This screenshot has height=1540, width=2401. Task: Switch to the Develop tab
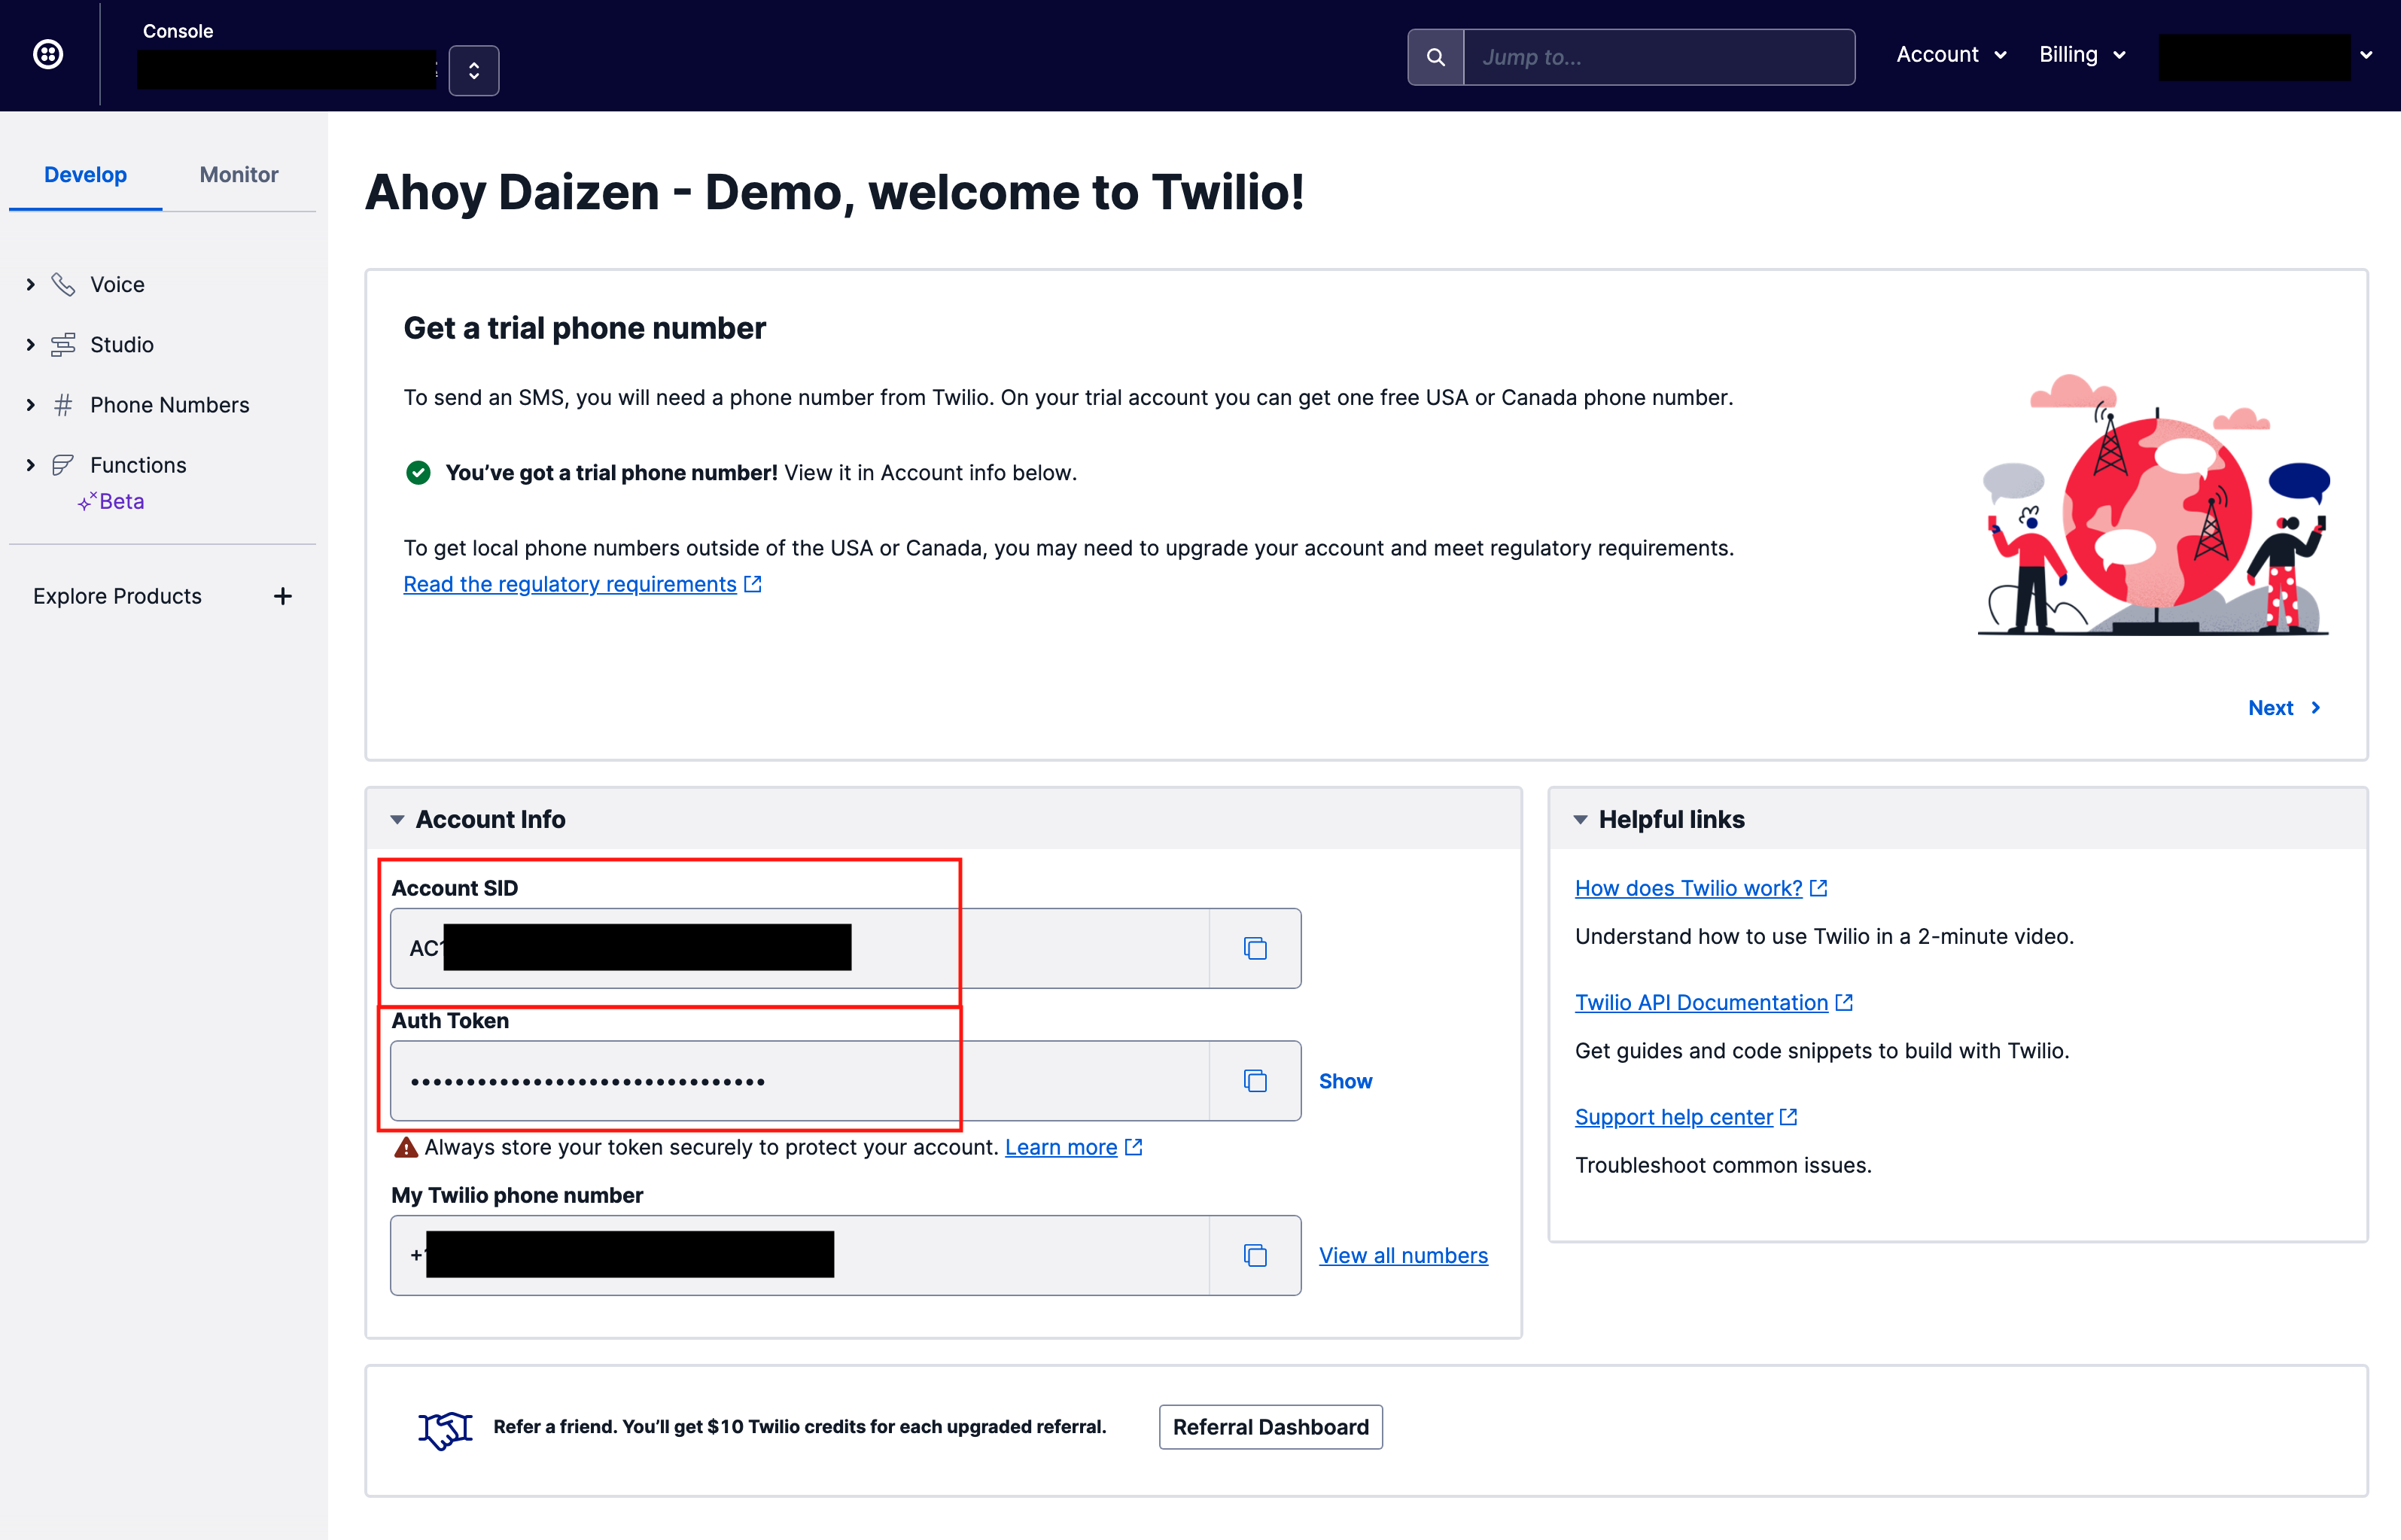85,175
